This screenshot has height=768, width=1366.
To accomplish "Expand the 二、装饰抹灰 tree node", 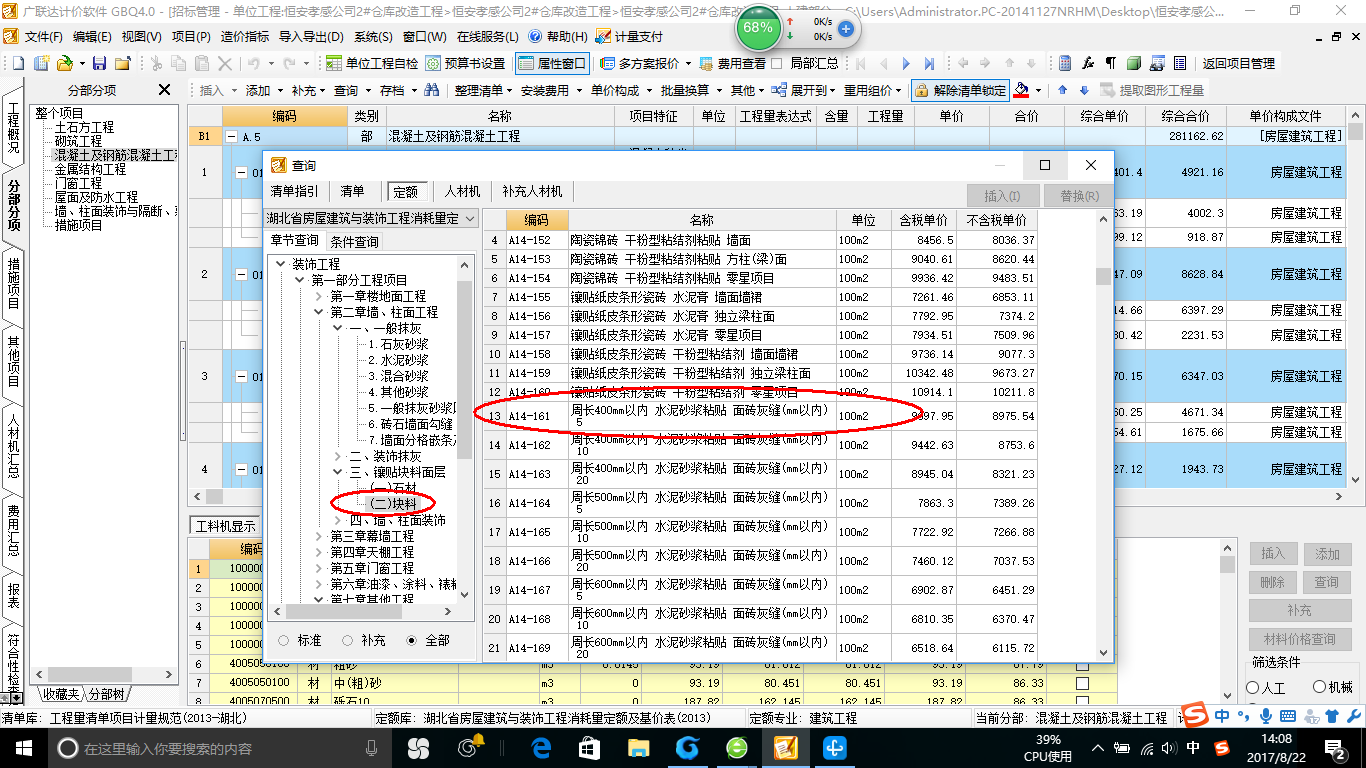I will (338, 457).
